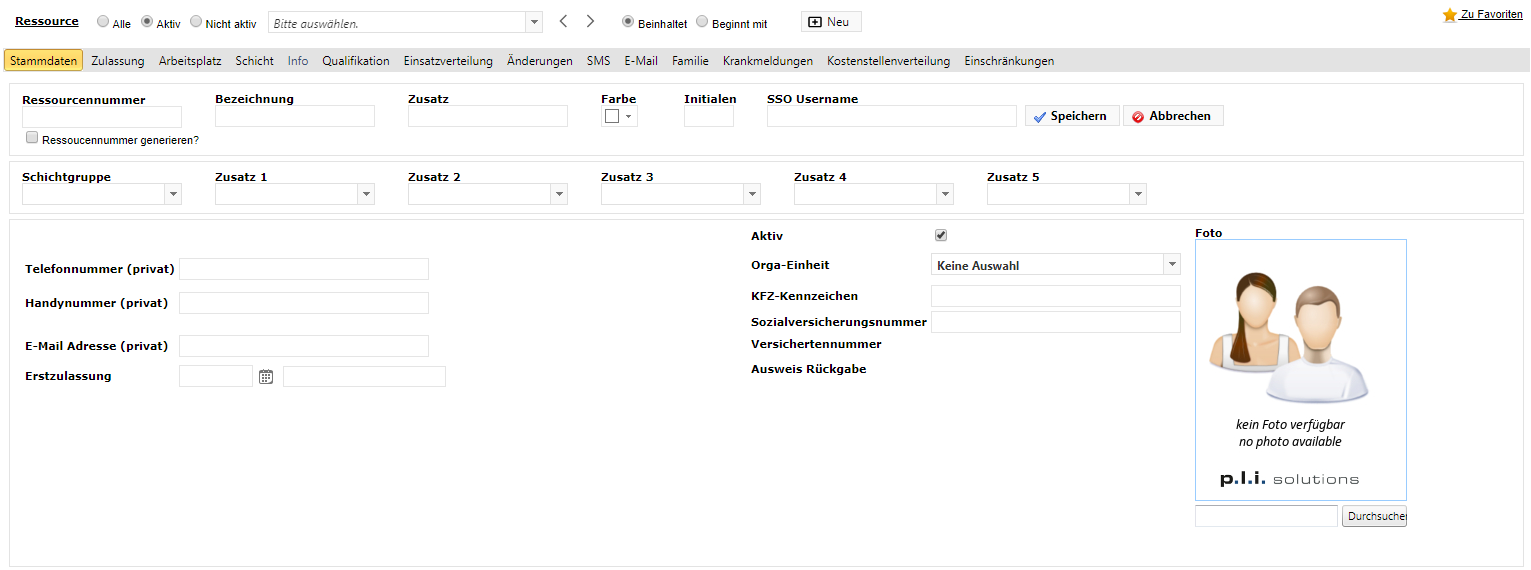Open the Krankmeldungen tab
This screenshot has height=570, width=1531.
[768, 61]
